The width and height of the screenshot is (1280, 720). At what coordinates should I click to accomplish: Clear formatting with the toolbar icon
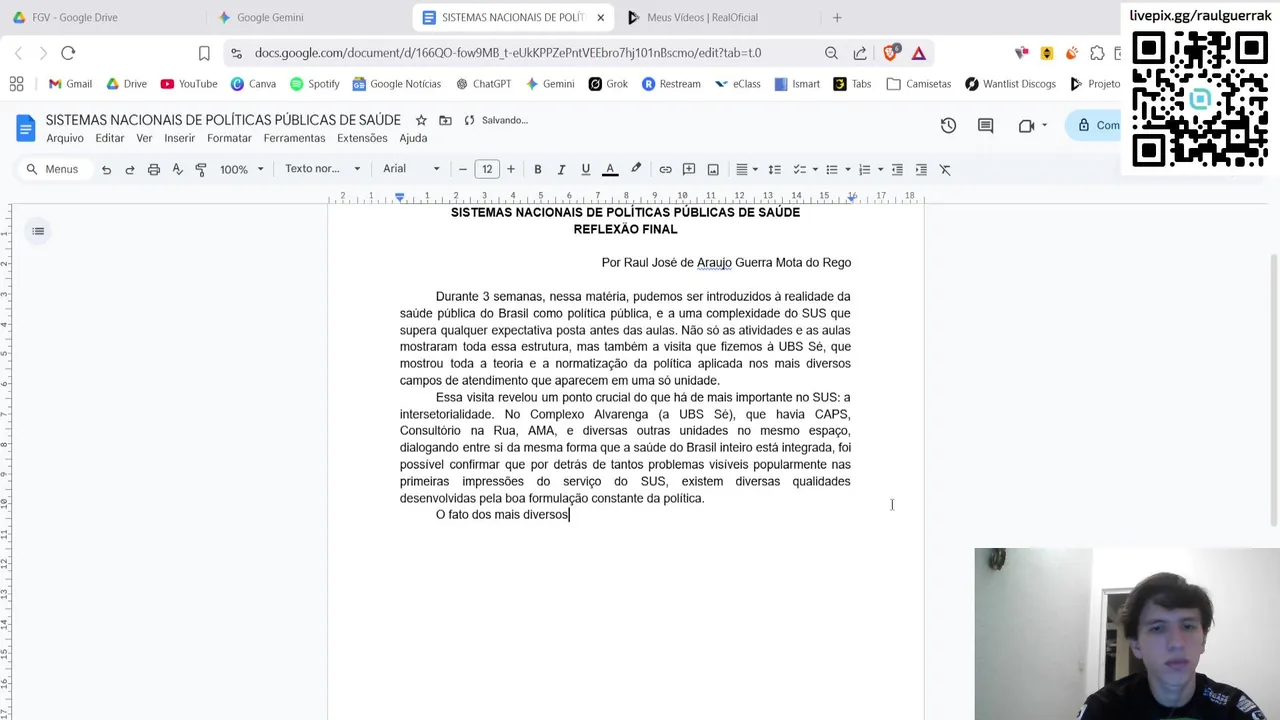(x=945, y=170)
